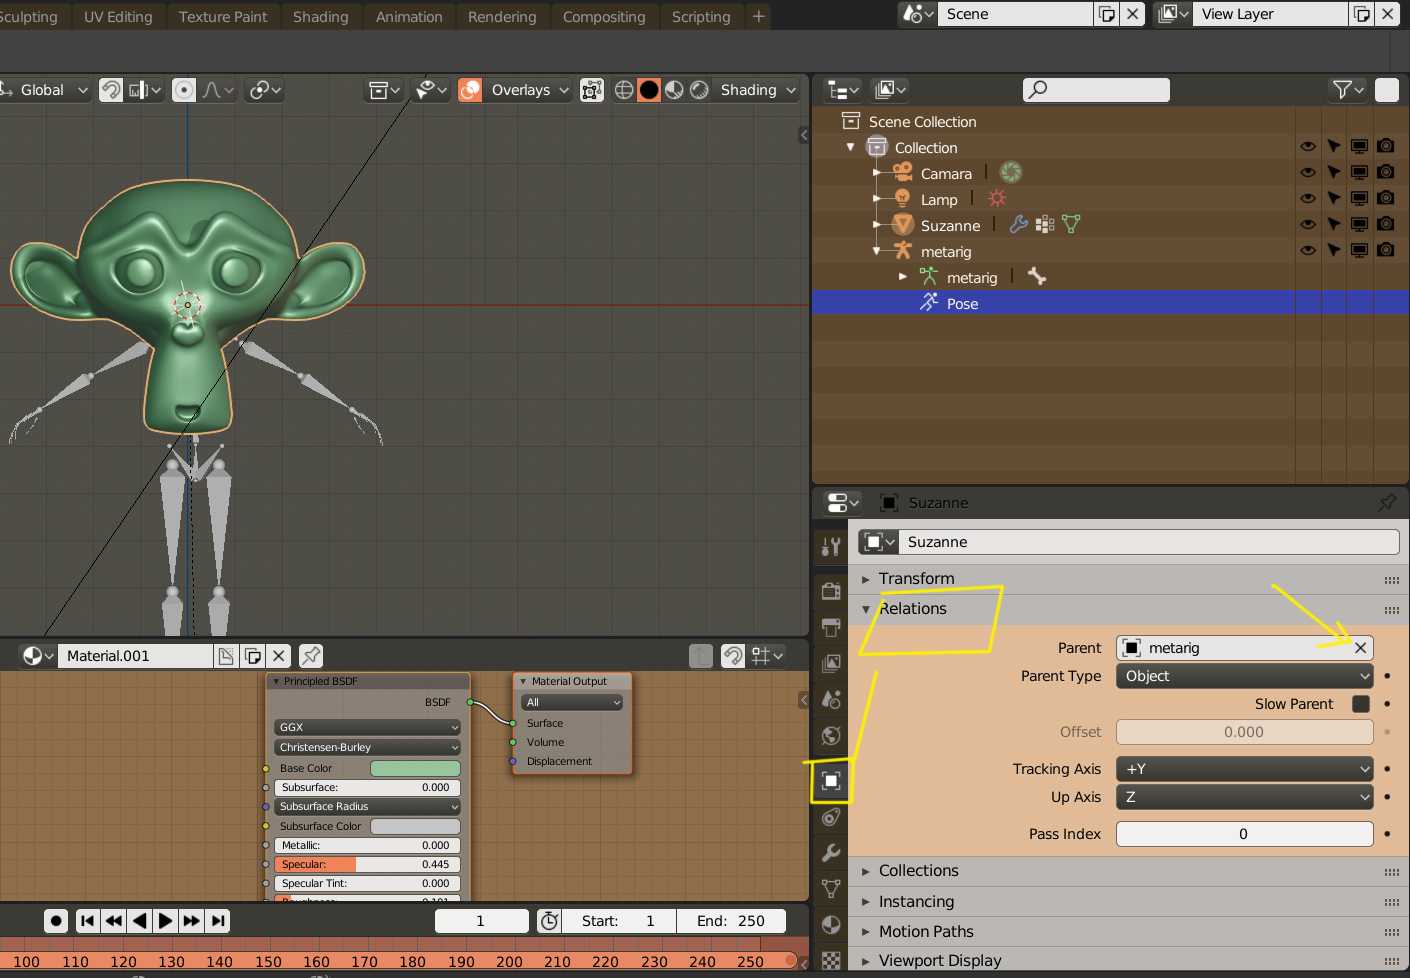Hide Suzanne with its eye icon
Image resolution: width=1410 pixels, height=978 pixels.
[1307, 225]
